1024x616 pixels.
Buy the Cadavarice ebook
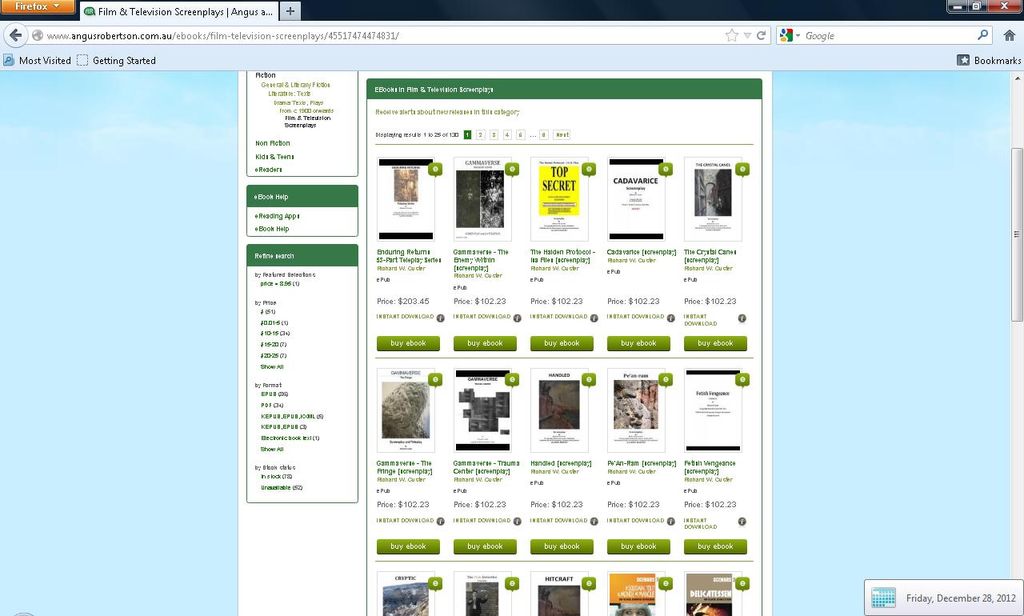tap(639, 343)
